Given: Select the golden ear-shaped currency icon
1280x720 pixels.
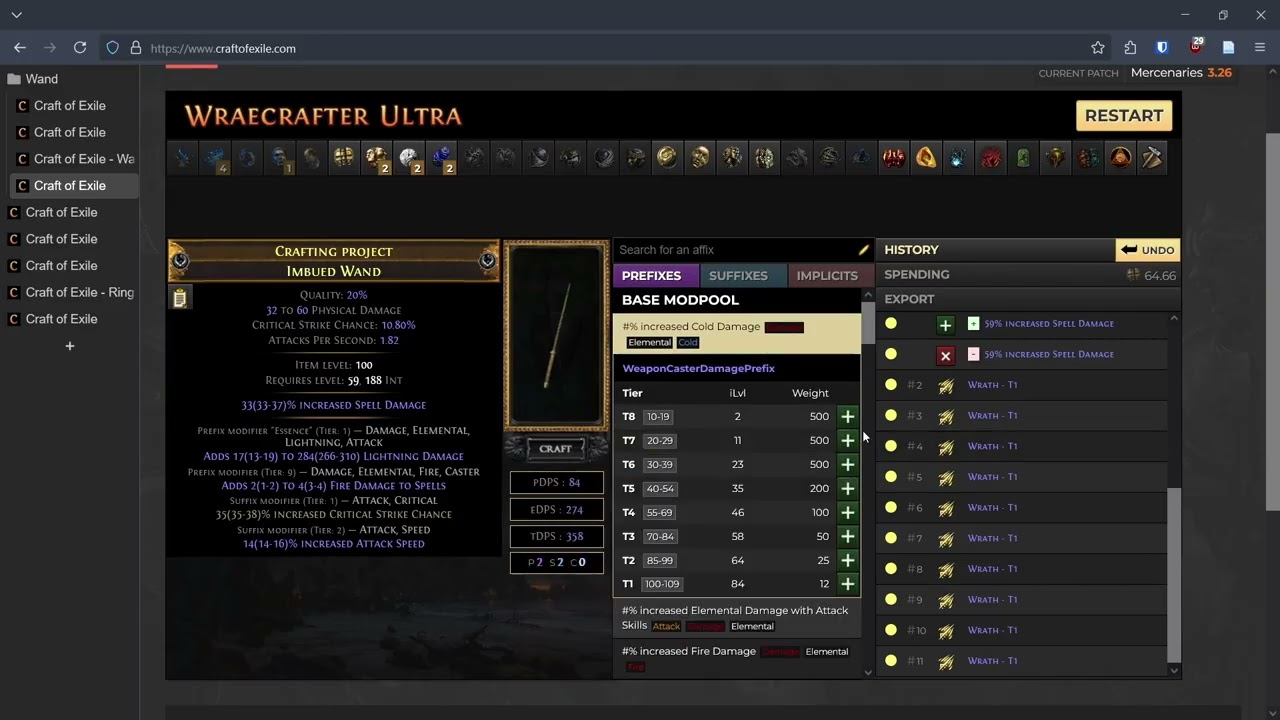Looking at the screenshot, I should tap(926, 157).
